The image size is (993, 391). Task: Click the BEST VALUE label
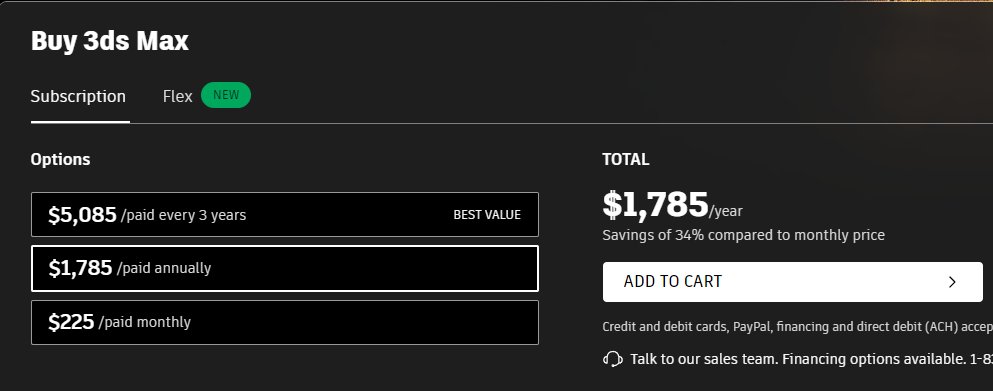tap(487, 215)
